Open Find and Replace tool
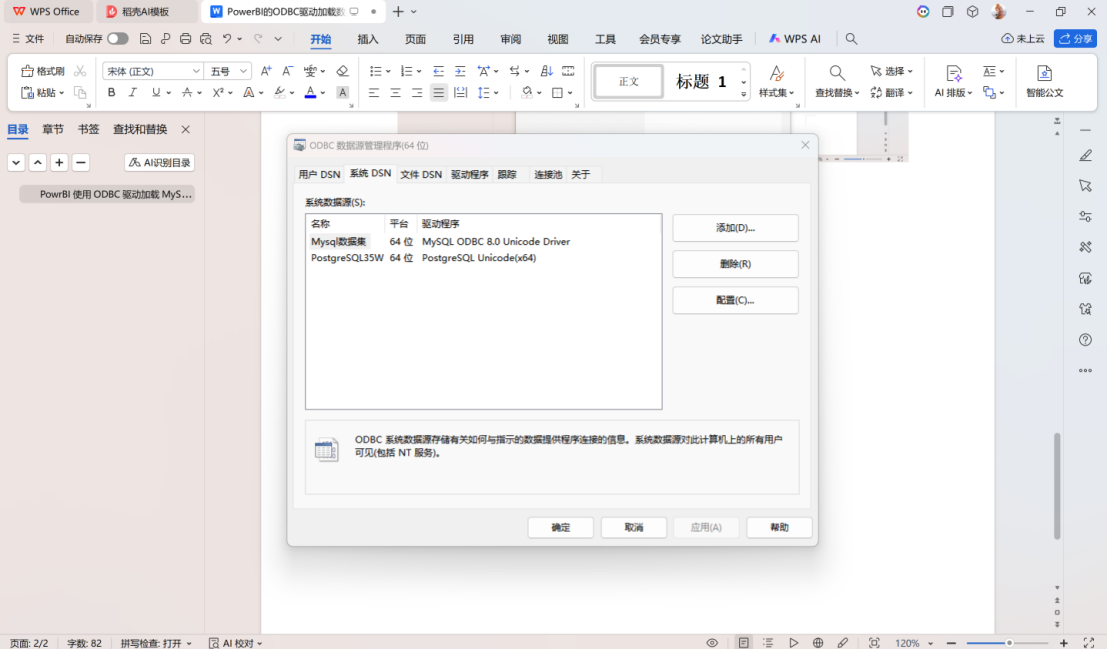Screen dimensions: 1107x649 [x=837, y=81]
